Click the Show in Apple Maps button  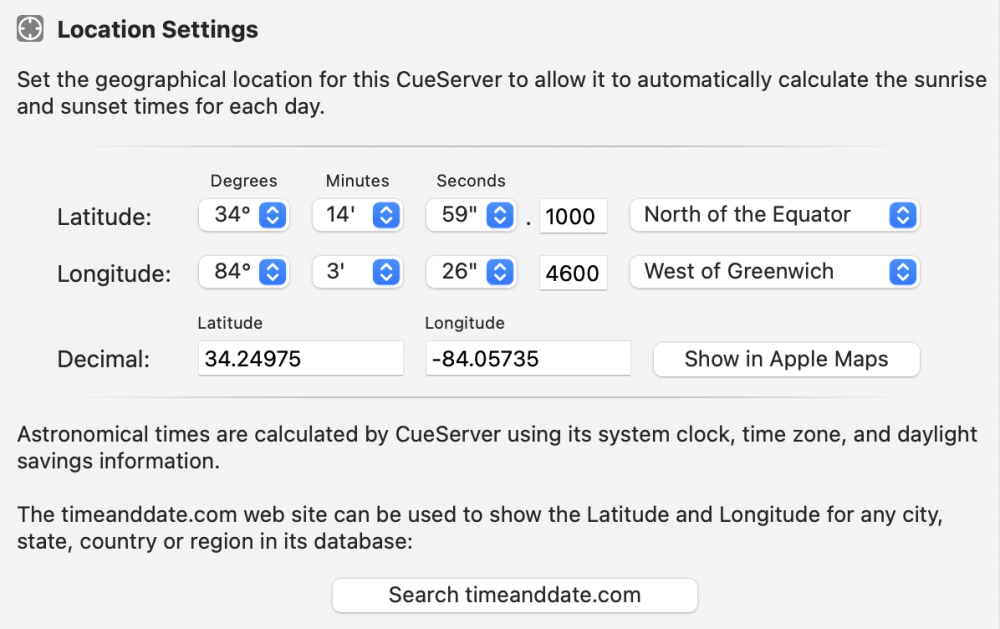tap(786, 360)
